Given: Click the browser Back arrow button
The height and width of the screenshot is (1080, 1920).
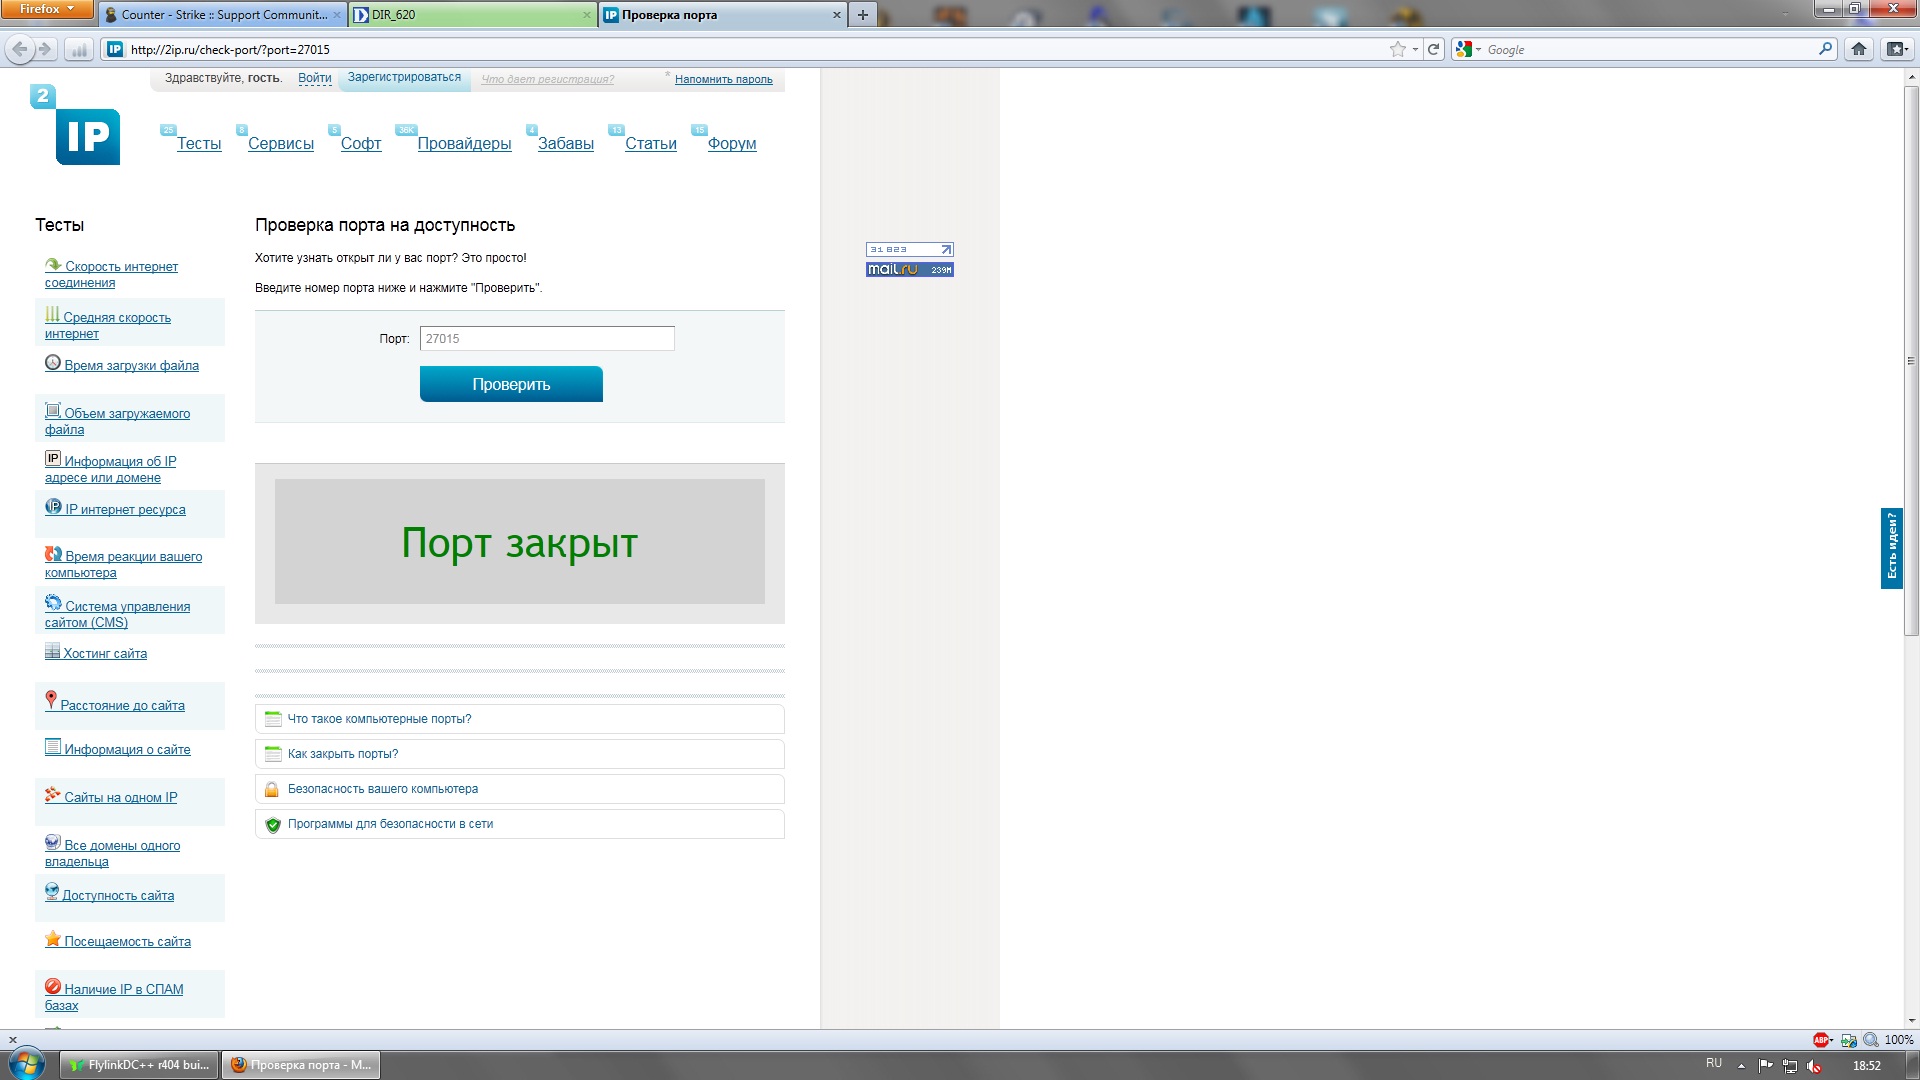Looking at the screenshot, I should (x=19, y=49).
